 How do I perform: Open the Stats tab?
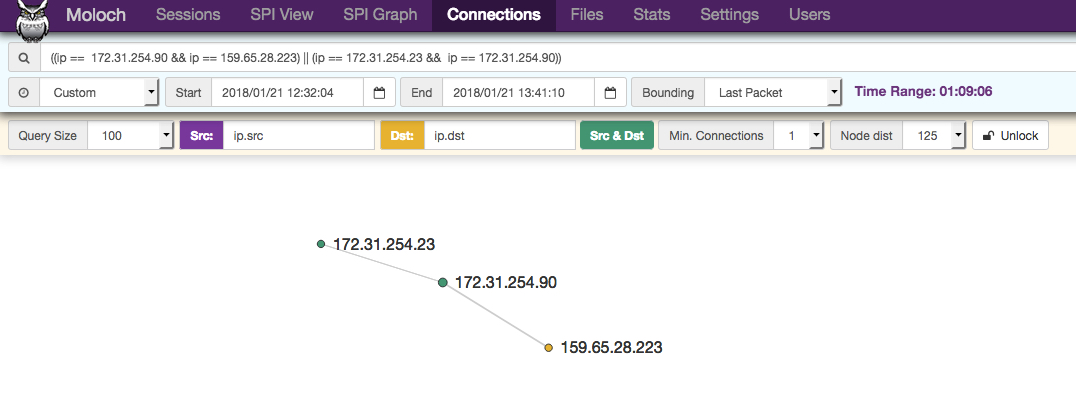pyautogui.click(x=652, y=14)
